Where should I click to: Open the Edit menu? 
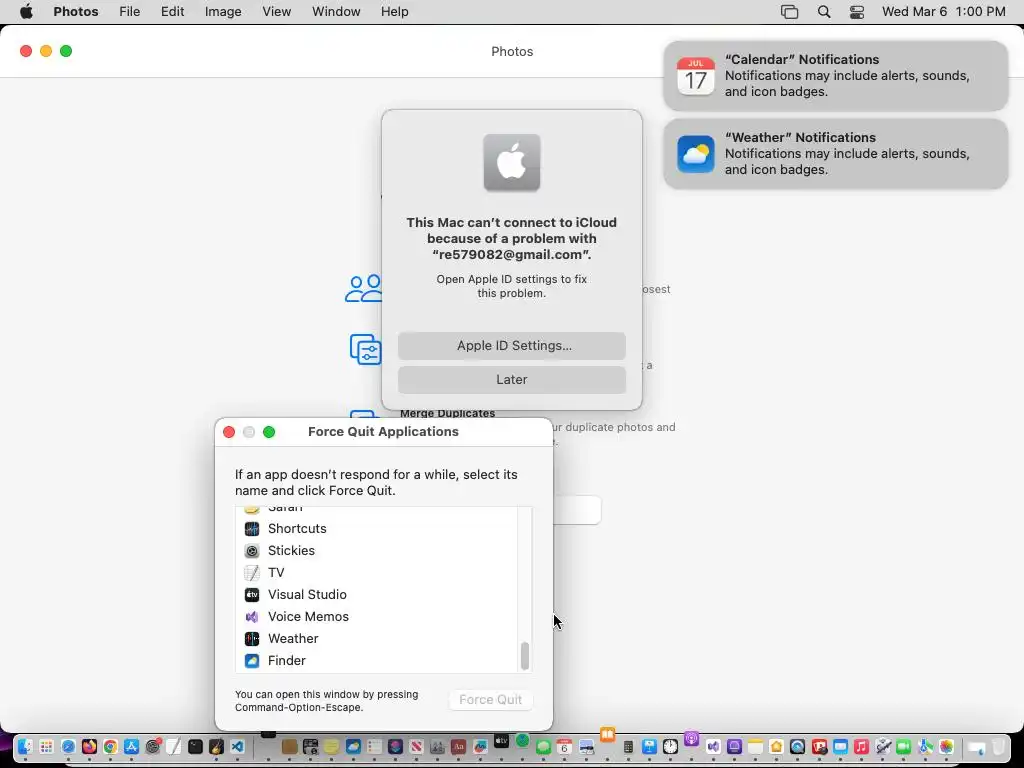tap(172, 11)
